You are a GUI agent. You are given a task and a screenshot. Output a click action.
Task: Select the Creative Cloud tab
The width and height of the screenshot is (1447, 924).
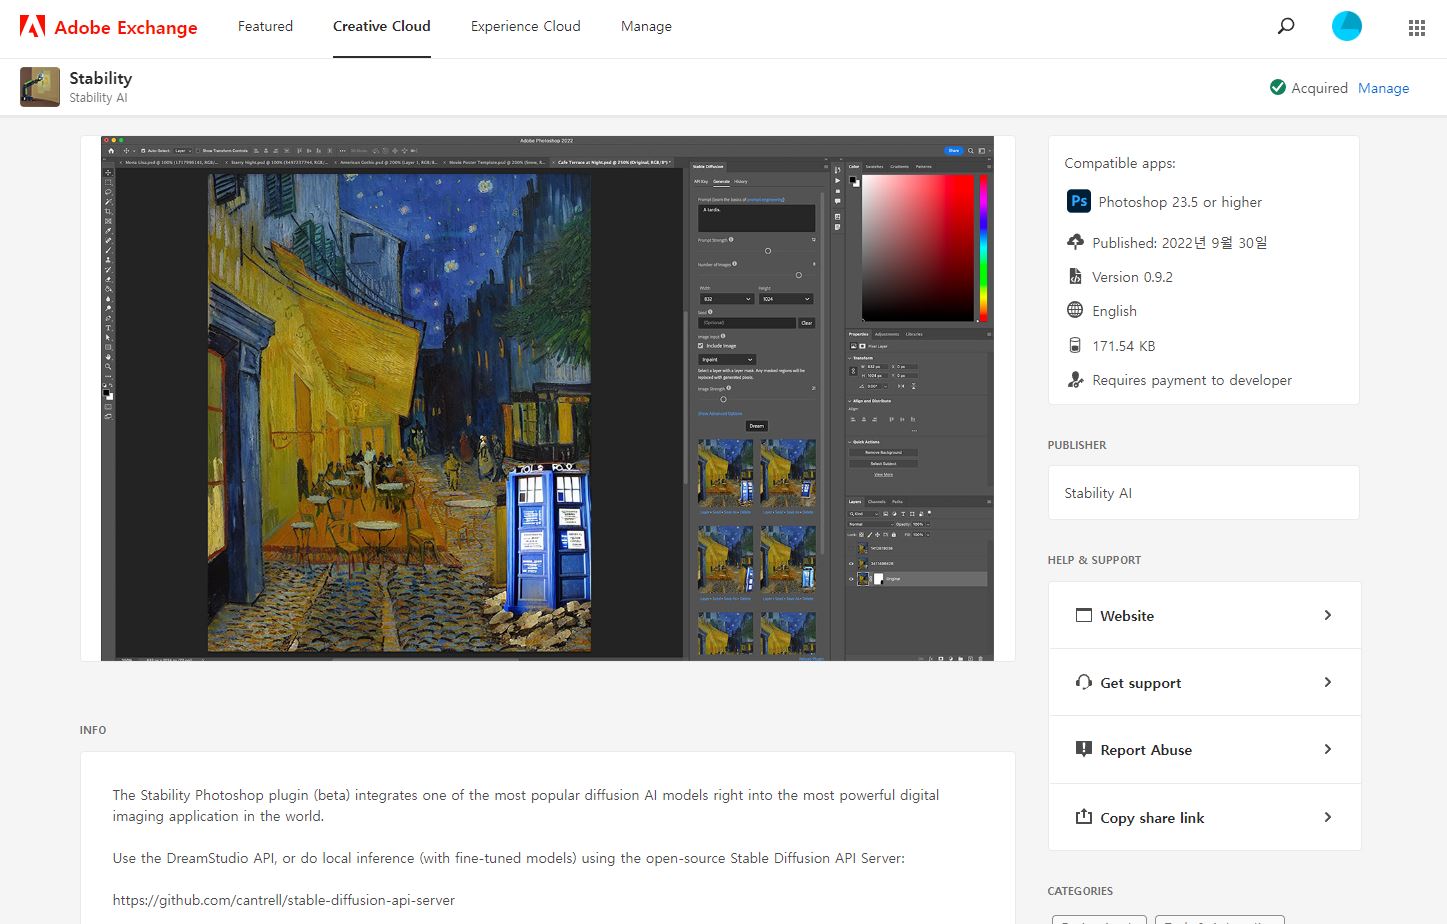(x=382, y=26)
